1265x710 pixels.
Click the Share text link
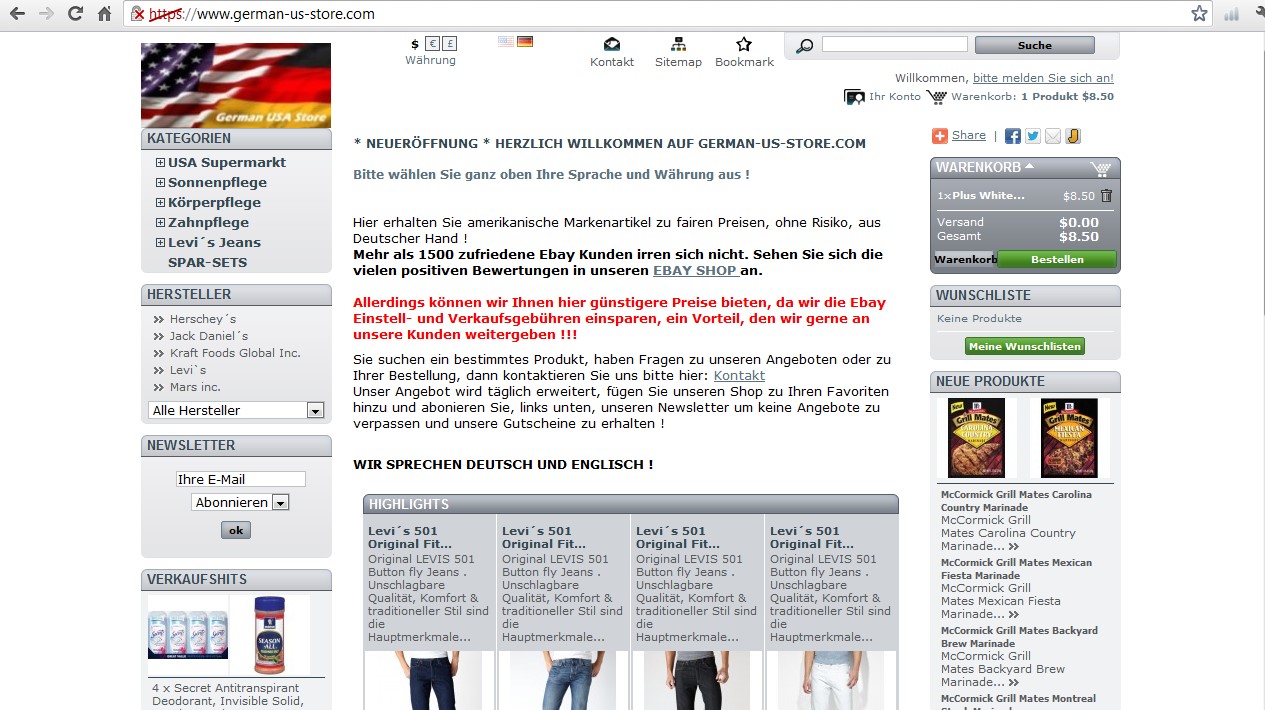tap(969, 135)
